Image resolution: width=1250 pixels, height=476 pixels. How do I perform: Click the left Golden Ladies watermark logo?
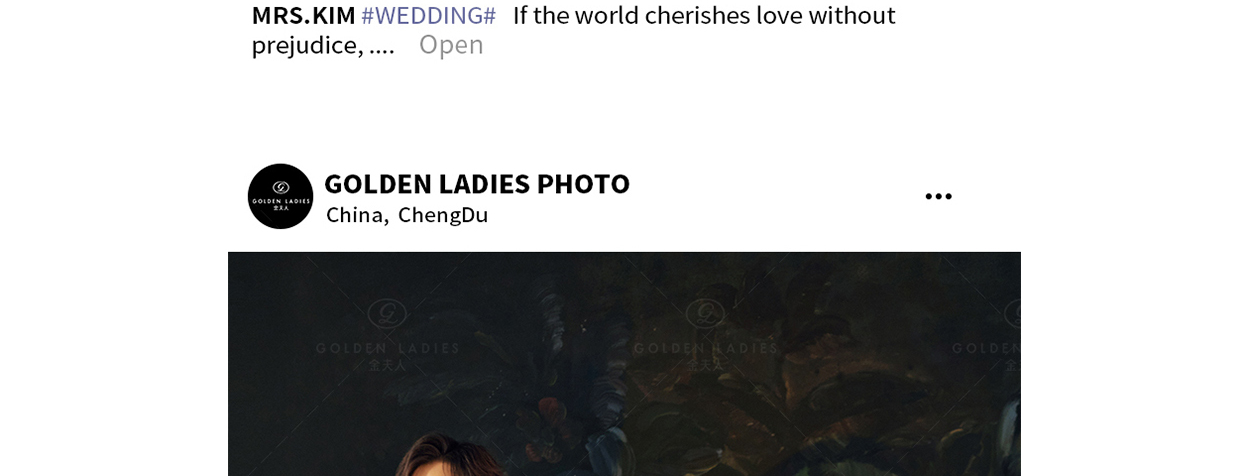(387, 314)
